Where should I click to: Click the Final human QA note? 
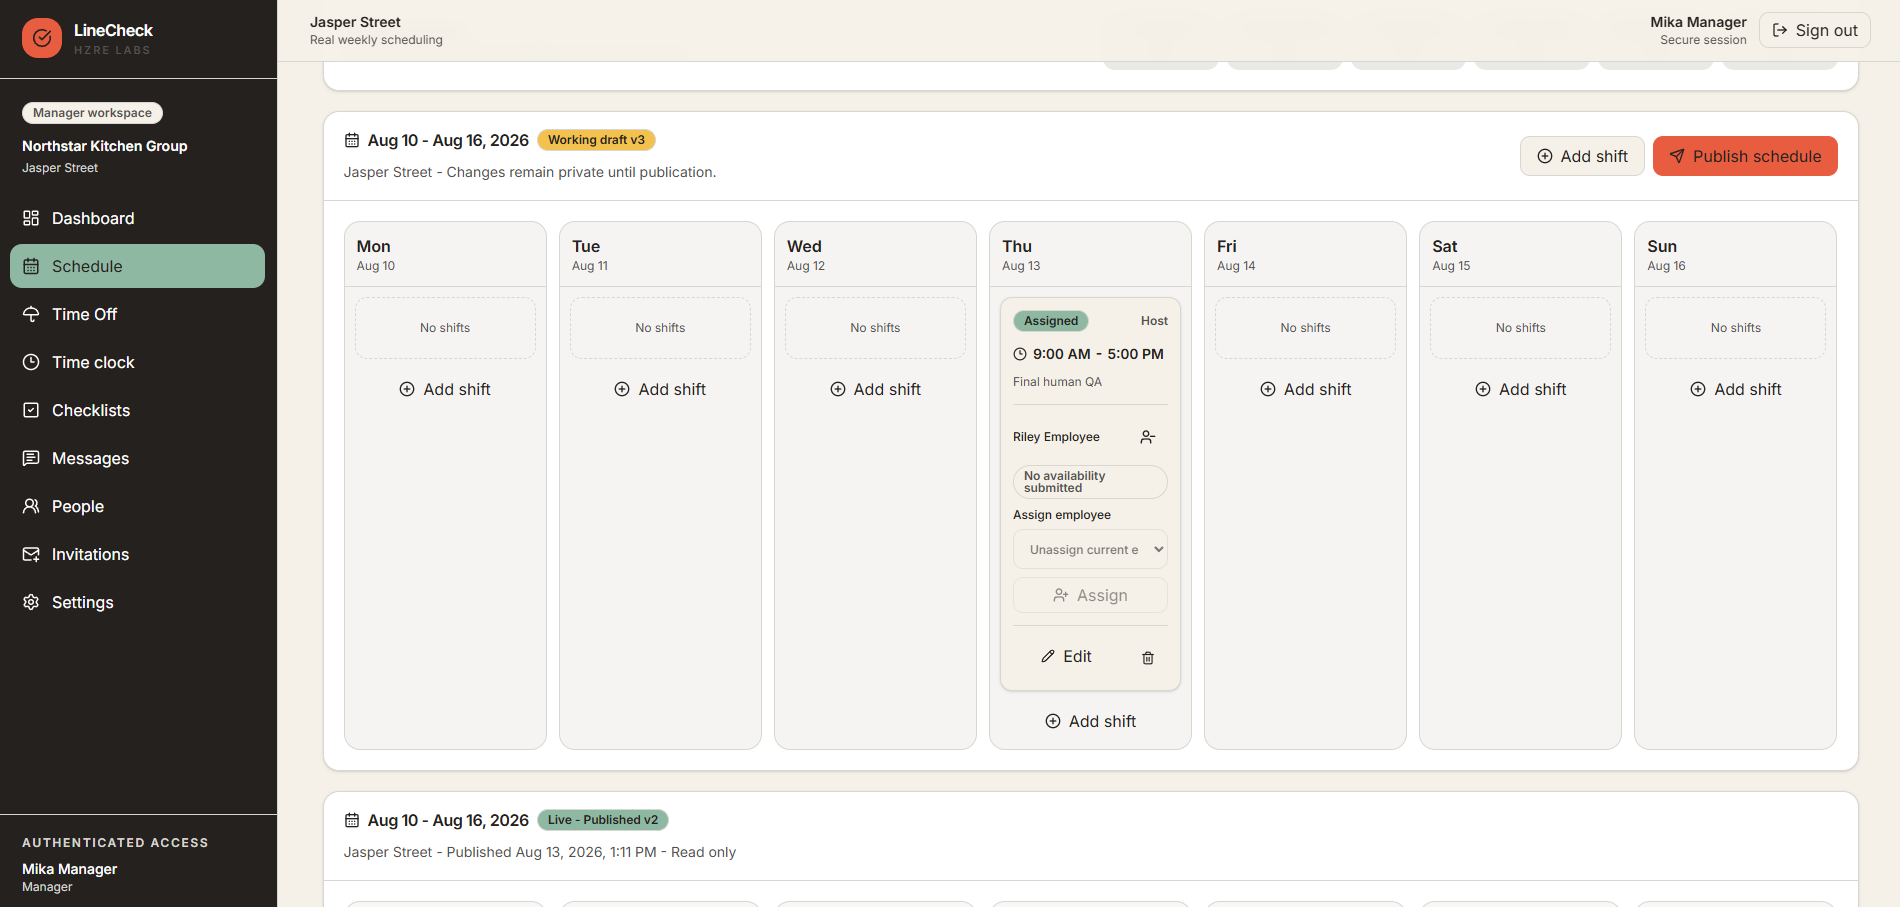(1057, 382)
